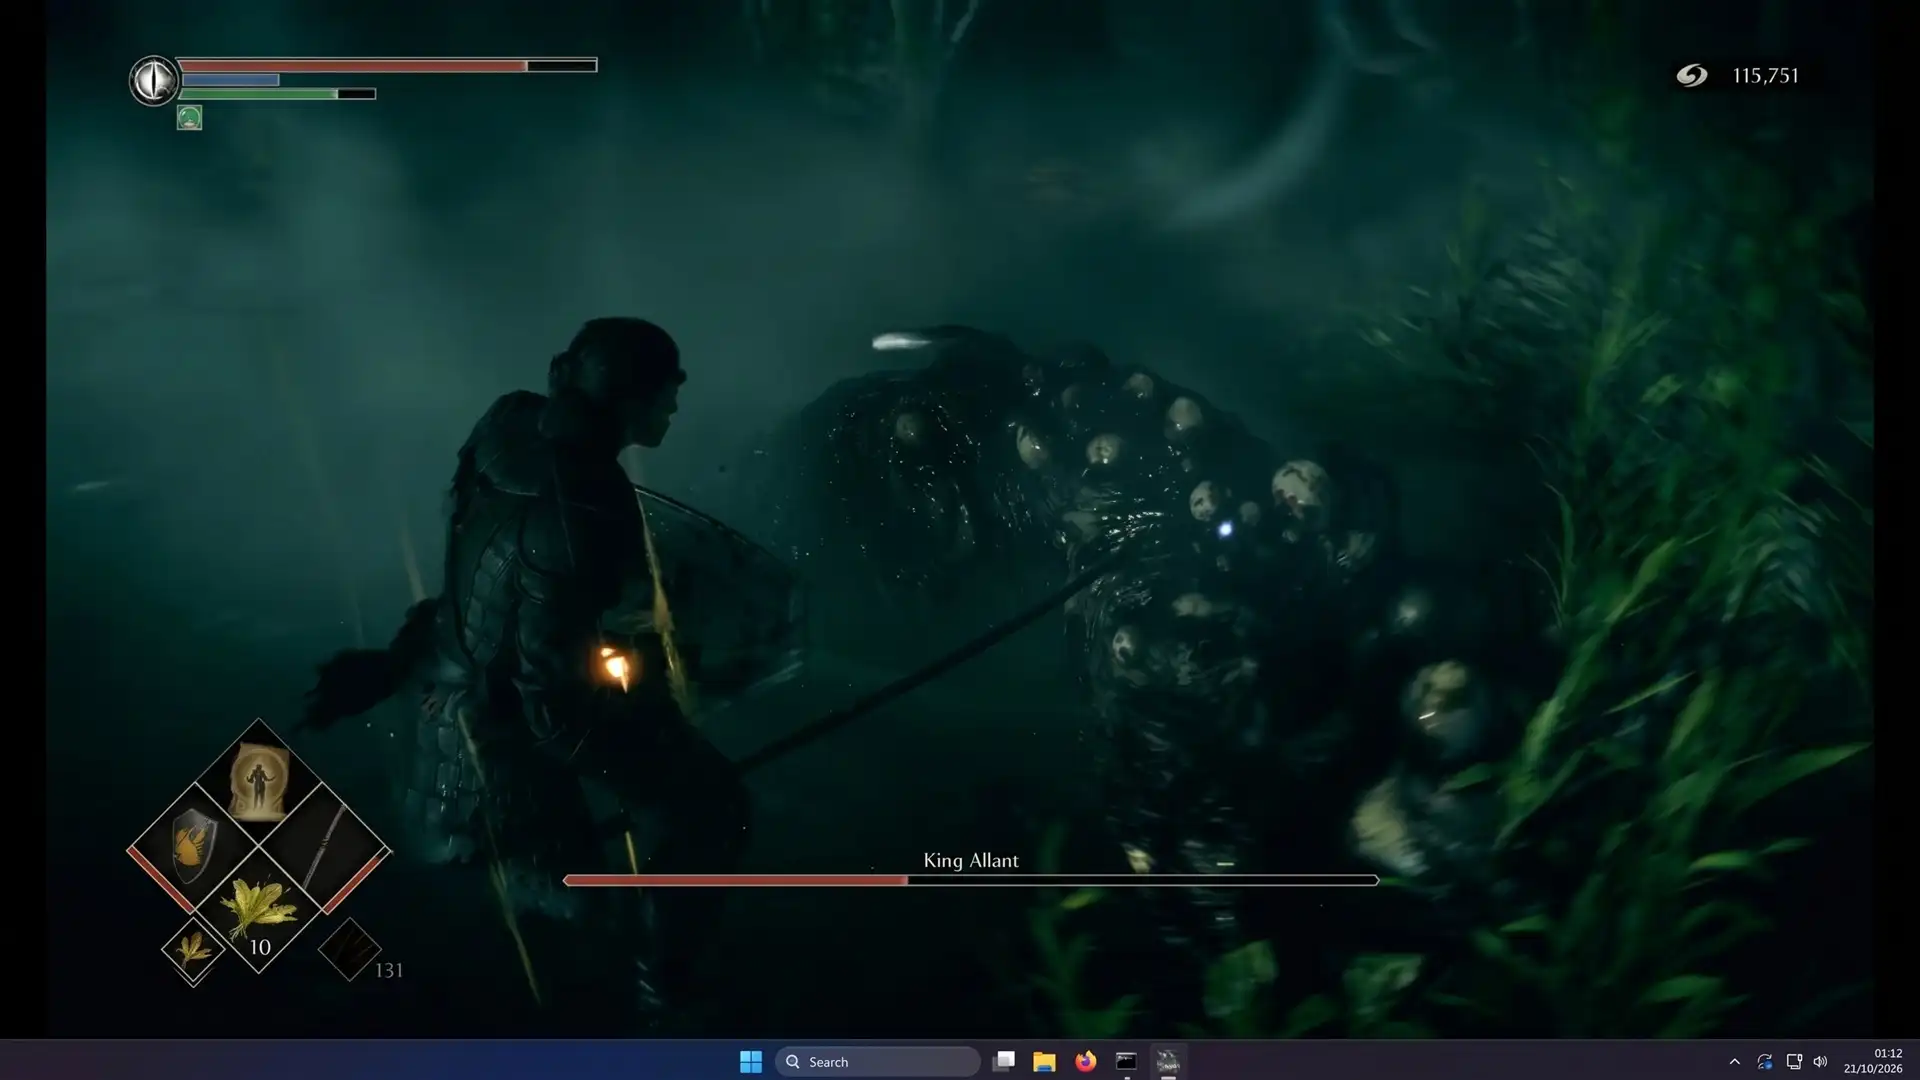Show hidden system tray icons
Image resolution: width=1920 pixels, height=1080 pixels.
(1734, 1062)
